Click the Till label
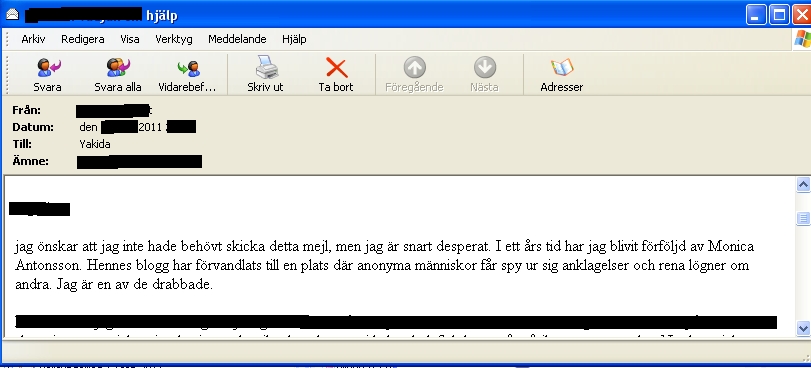 click(x=22, y=144)
